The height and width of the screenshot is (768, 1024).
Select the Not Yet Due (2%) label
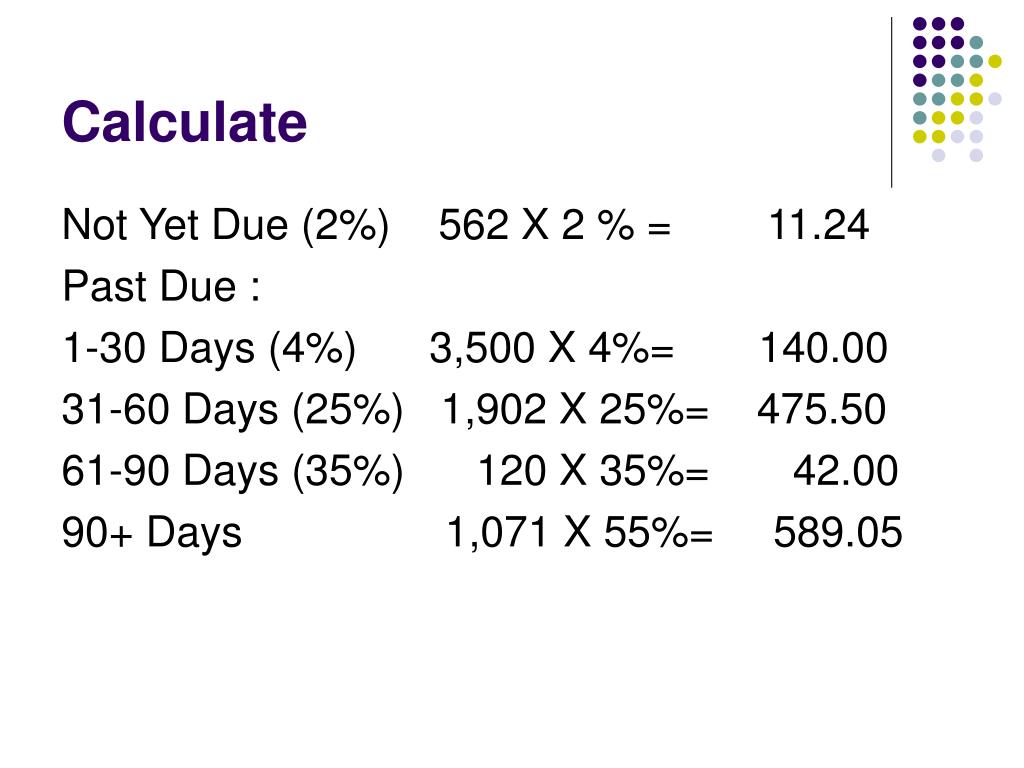(226, 226)
